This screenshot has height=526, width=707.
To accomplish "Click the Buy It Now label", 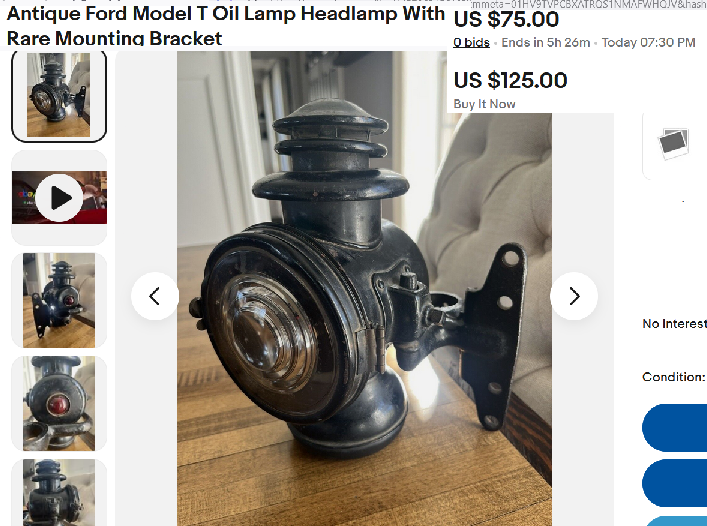I will coord(484,104).
